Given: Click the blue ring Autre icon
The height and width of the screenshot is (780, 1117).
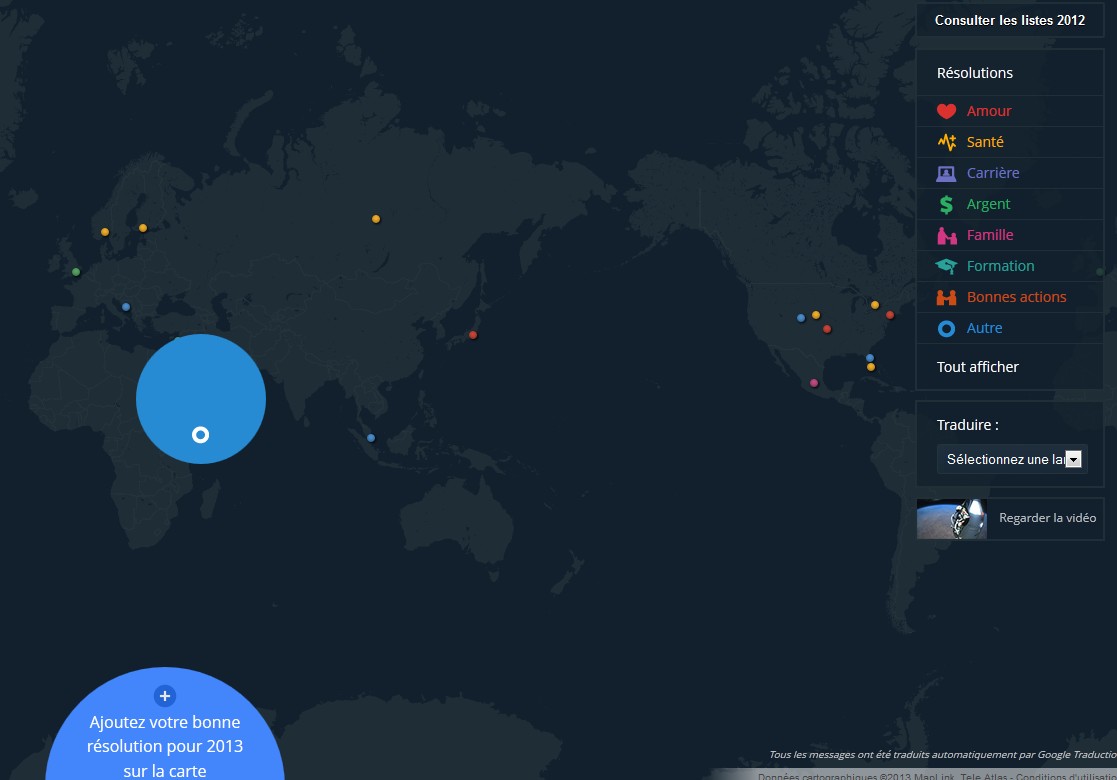Looking at the screenshot, I should pos(946,328).
